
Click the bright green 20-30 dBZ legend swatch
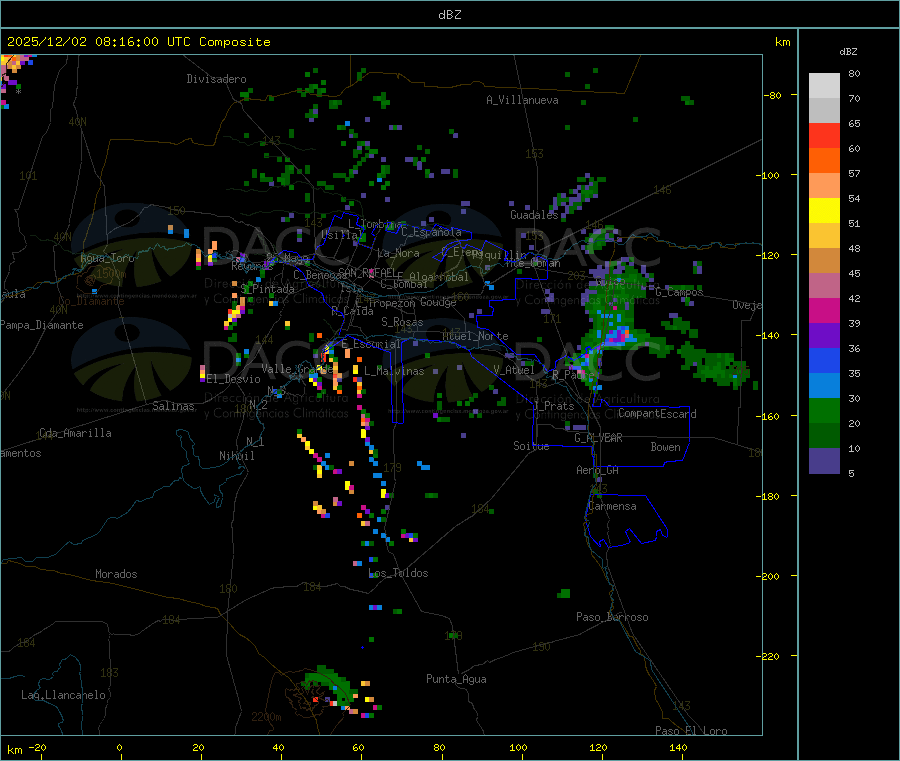(x=824, y=410)
